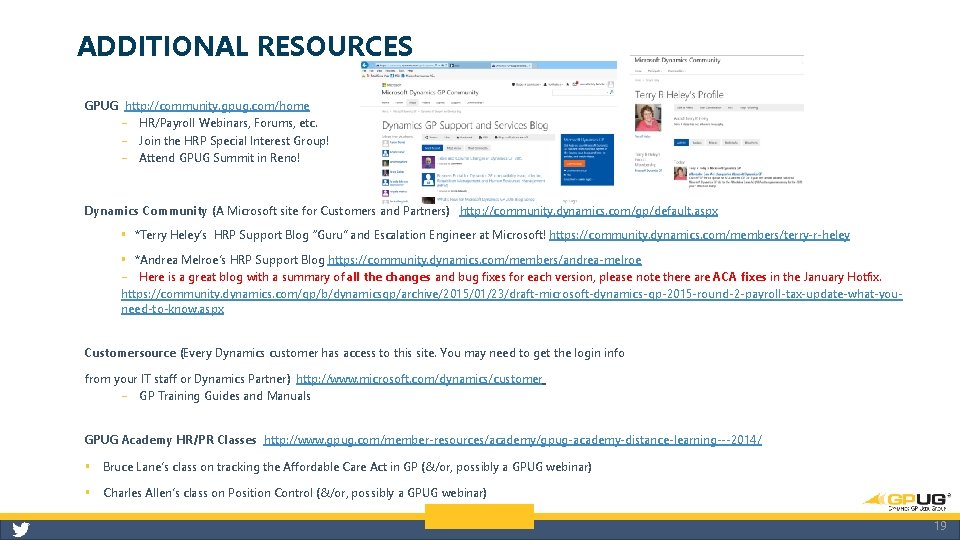Click the Twitter bird icon in footer
960x540 pixels.
(21, 530)
